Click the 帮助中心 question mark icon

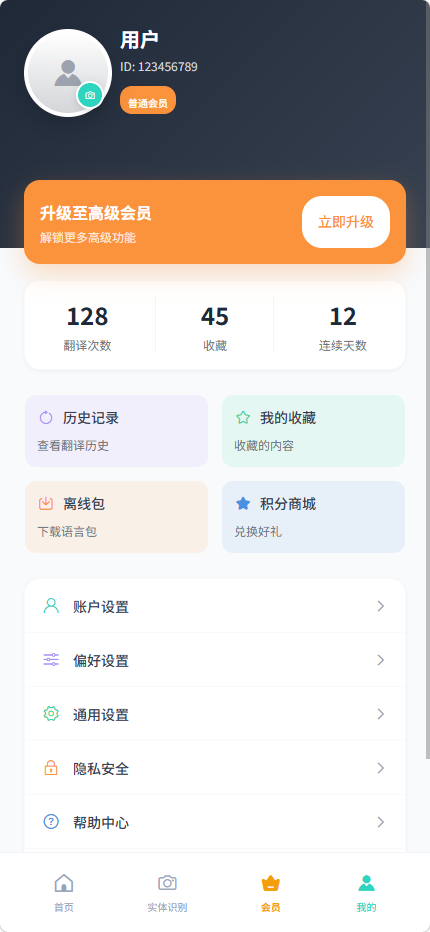point(51,822)
